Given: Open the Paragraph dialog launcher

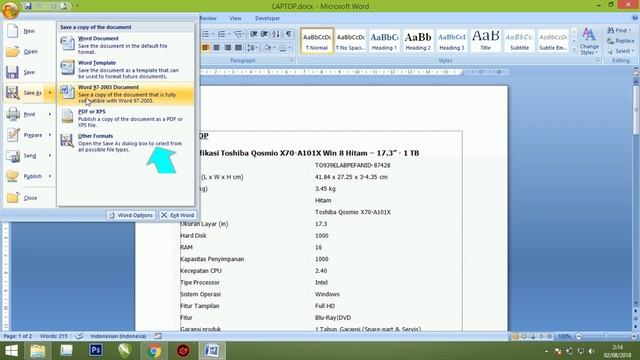Looking at the screenshot, I should pos(292,60).
